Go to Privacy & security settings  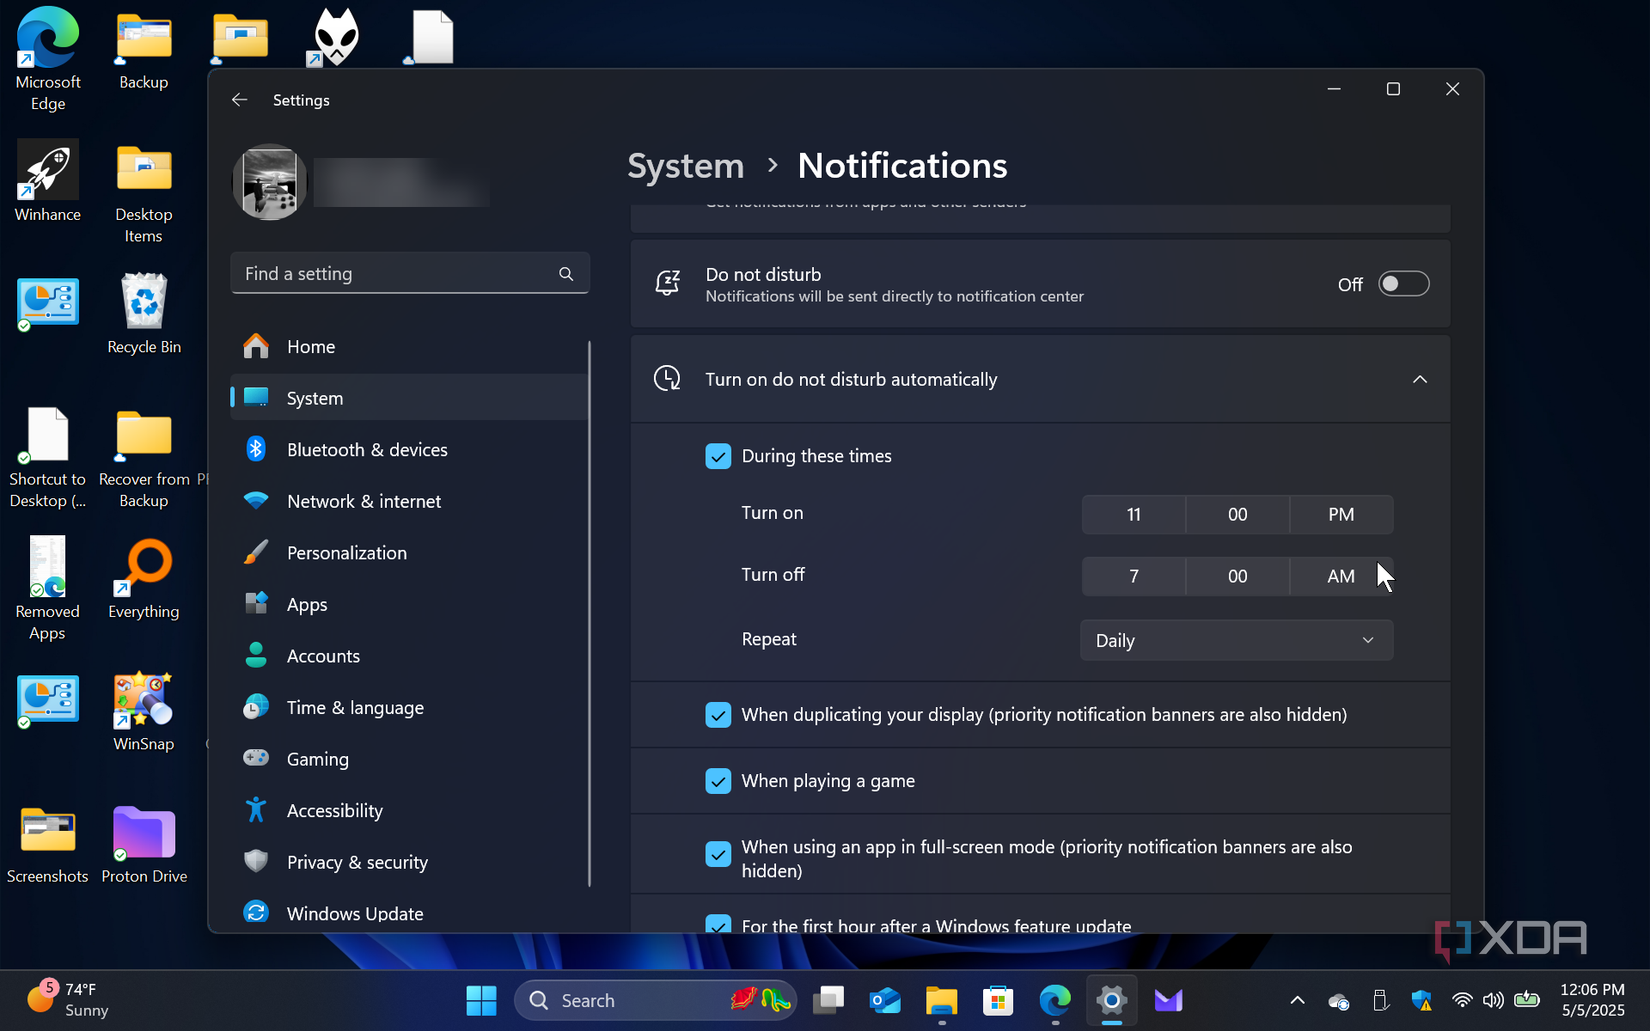356,862
